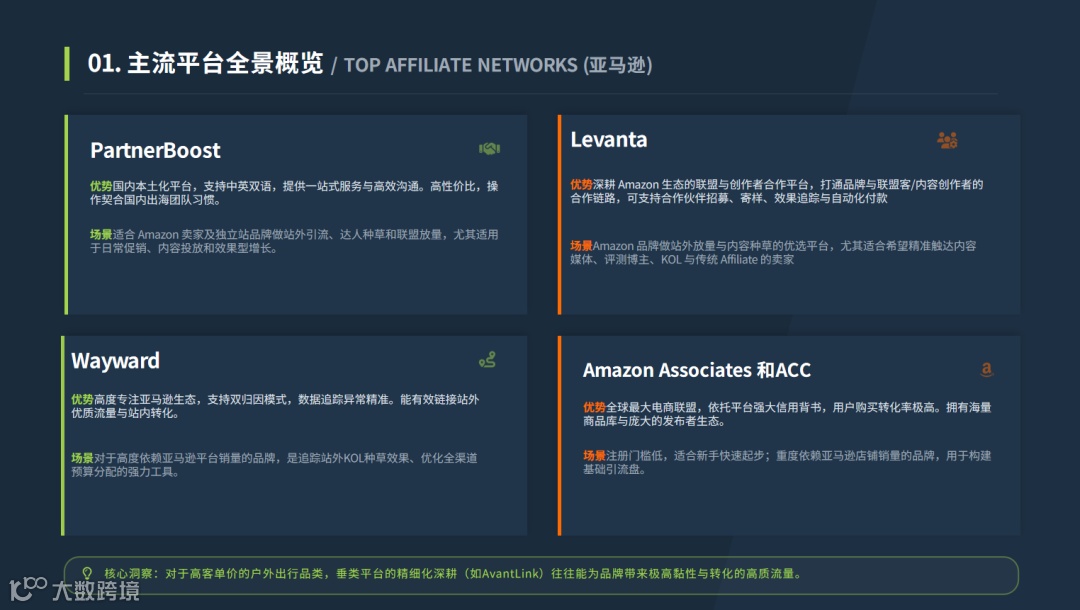1080x610 pixels.
Task: Click the 优势 label in Wayward card
Action: click(82, 399)
